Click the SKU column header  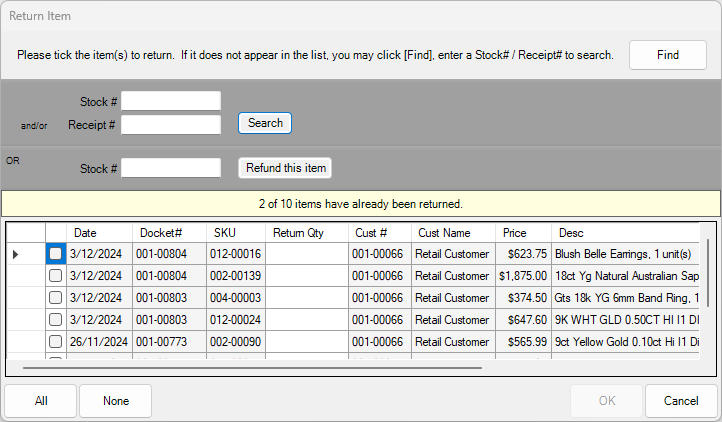(x=236, y=233)
